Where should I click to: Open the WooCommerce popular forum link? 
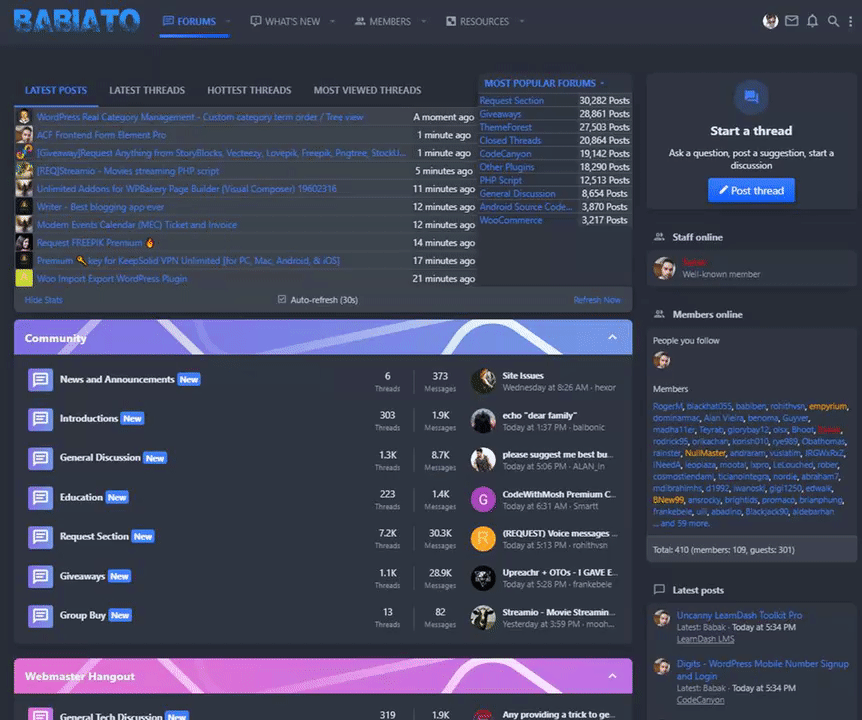[511, 220]
